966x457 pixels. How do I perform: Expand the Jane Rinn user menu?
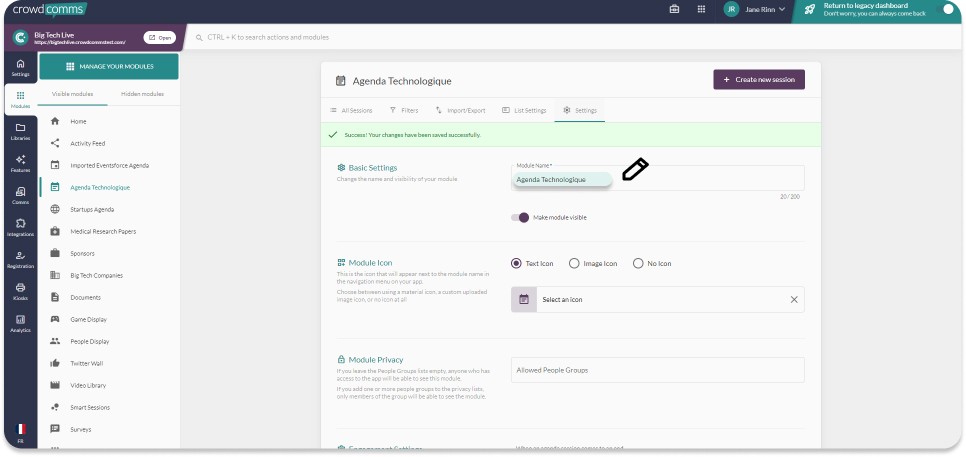click(x=755, y=9)
